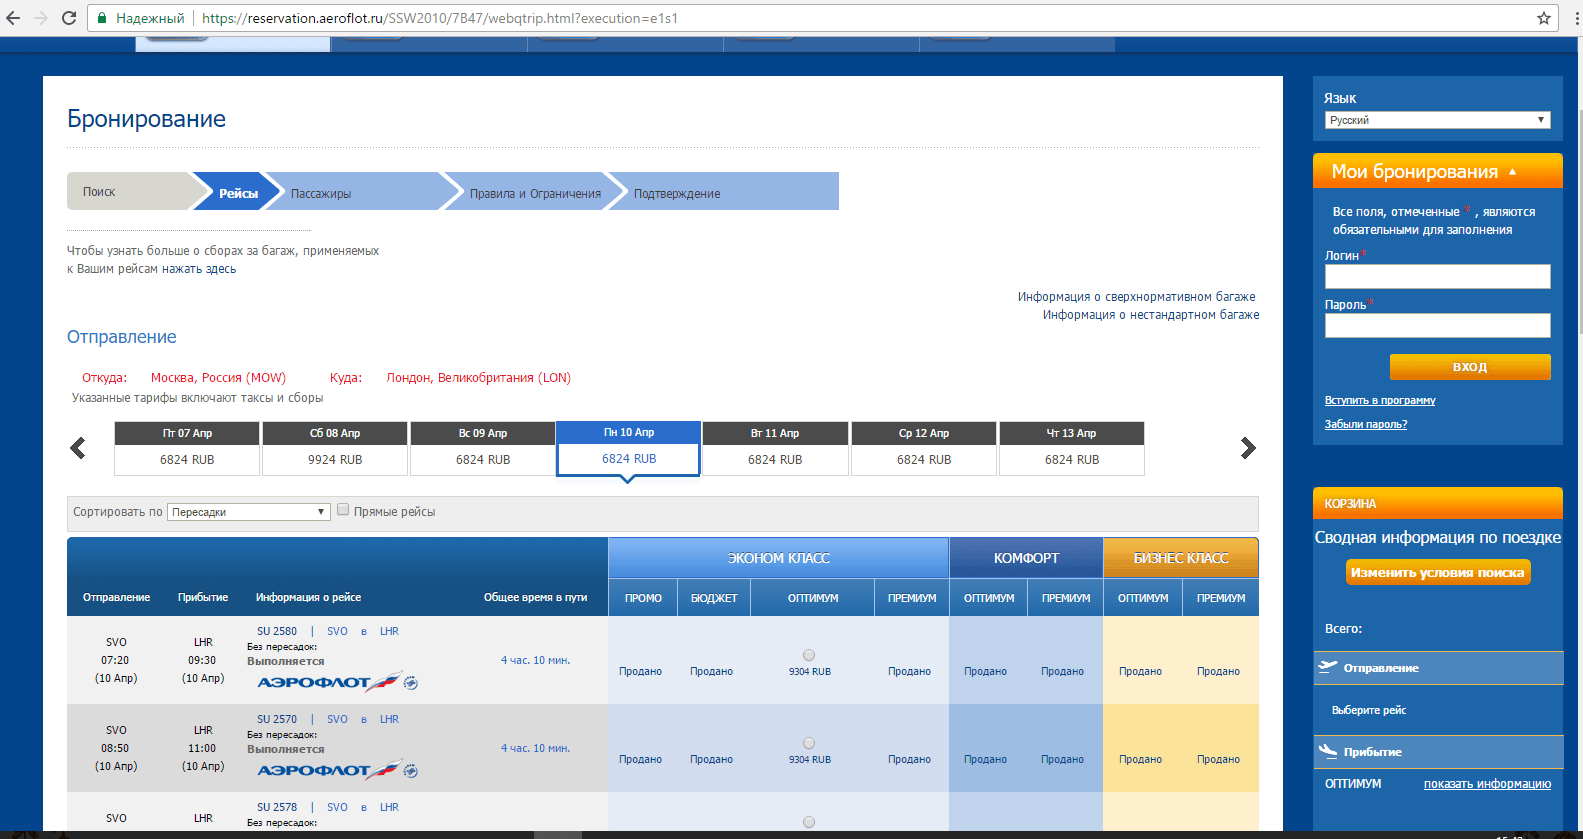Click the Логин input field

1437,276
